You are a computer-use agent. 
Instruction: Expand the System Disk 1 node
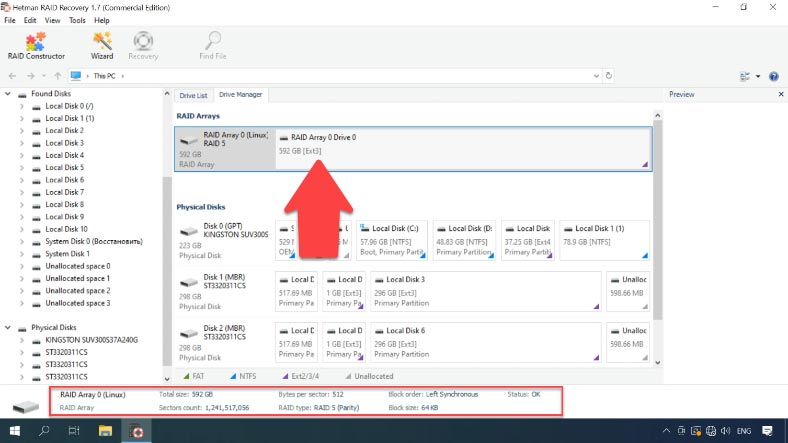22,254
